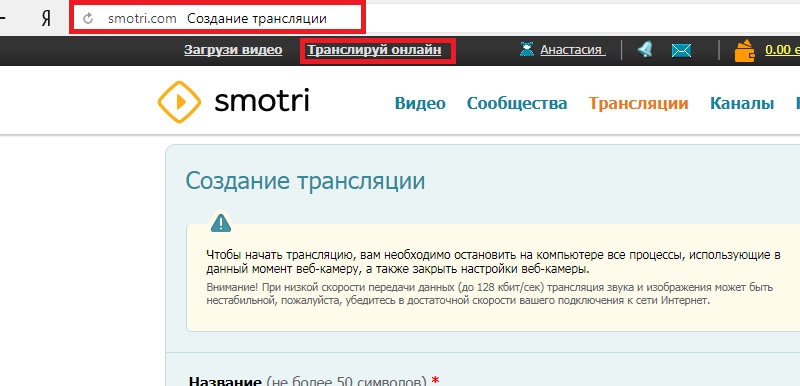
Task: Open the Yandex 'Я' browser button
Action: [x=46, y=19]
